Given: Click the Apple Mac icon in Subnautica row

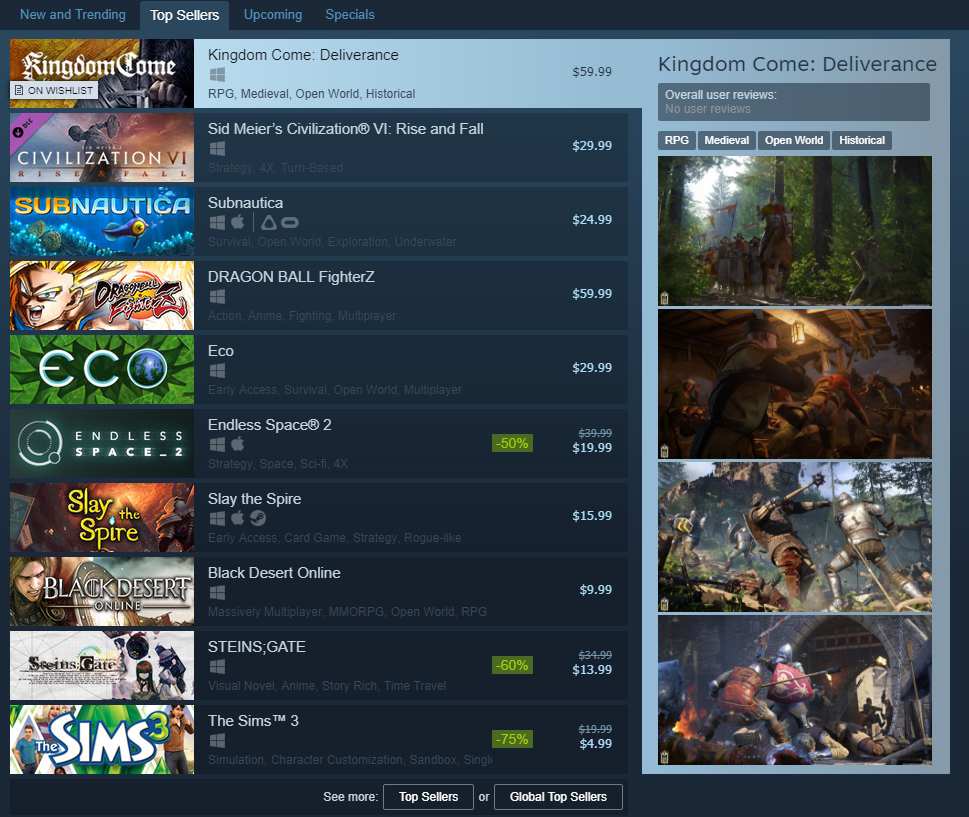Looking at the screenshot, I should (x=237, y=222).
